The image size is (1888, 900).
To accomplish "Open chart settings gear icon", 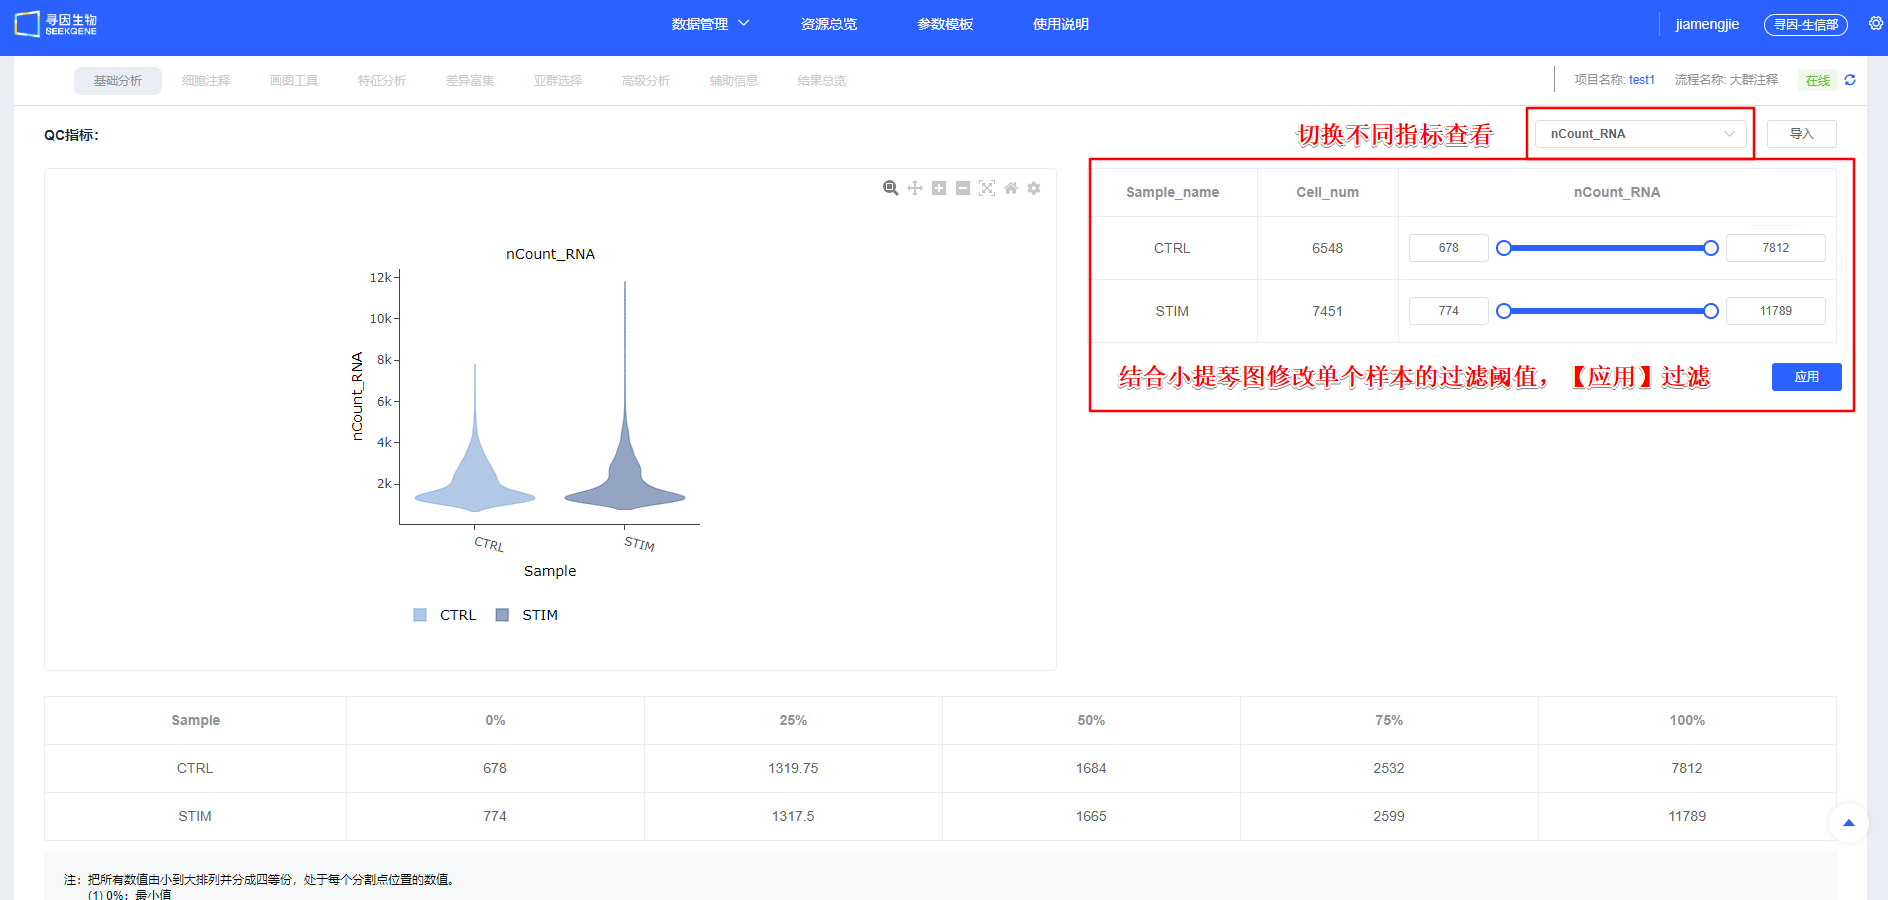I will pos(1034,188).
